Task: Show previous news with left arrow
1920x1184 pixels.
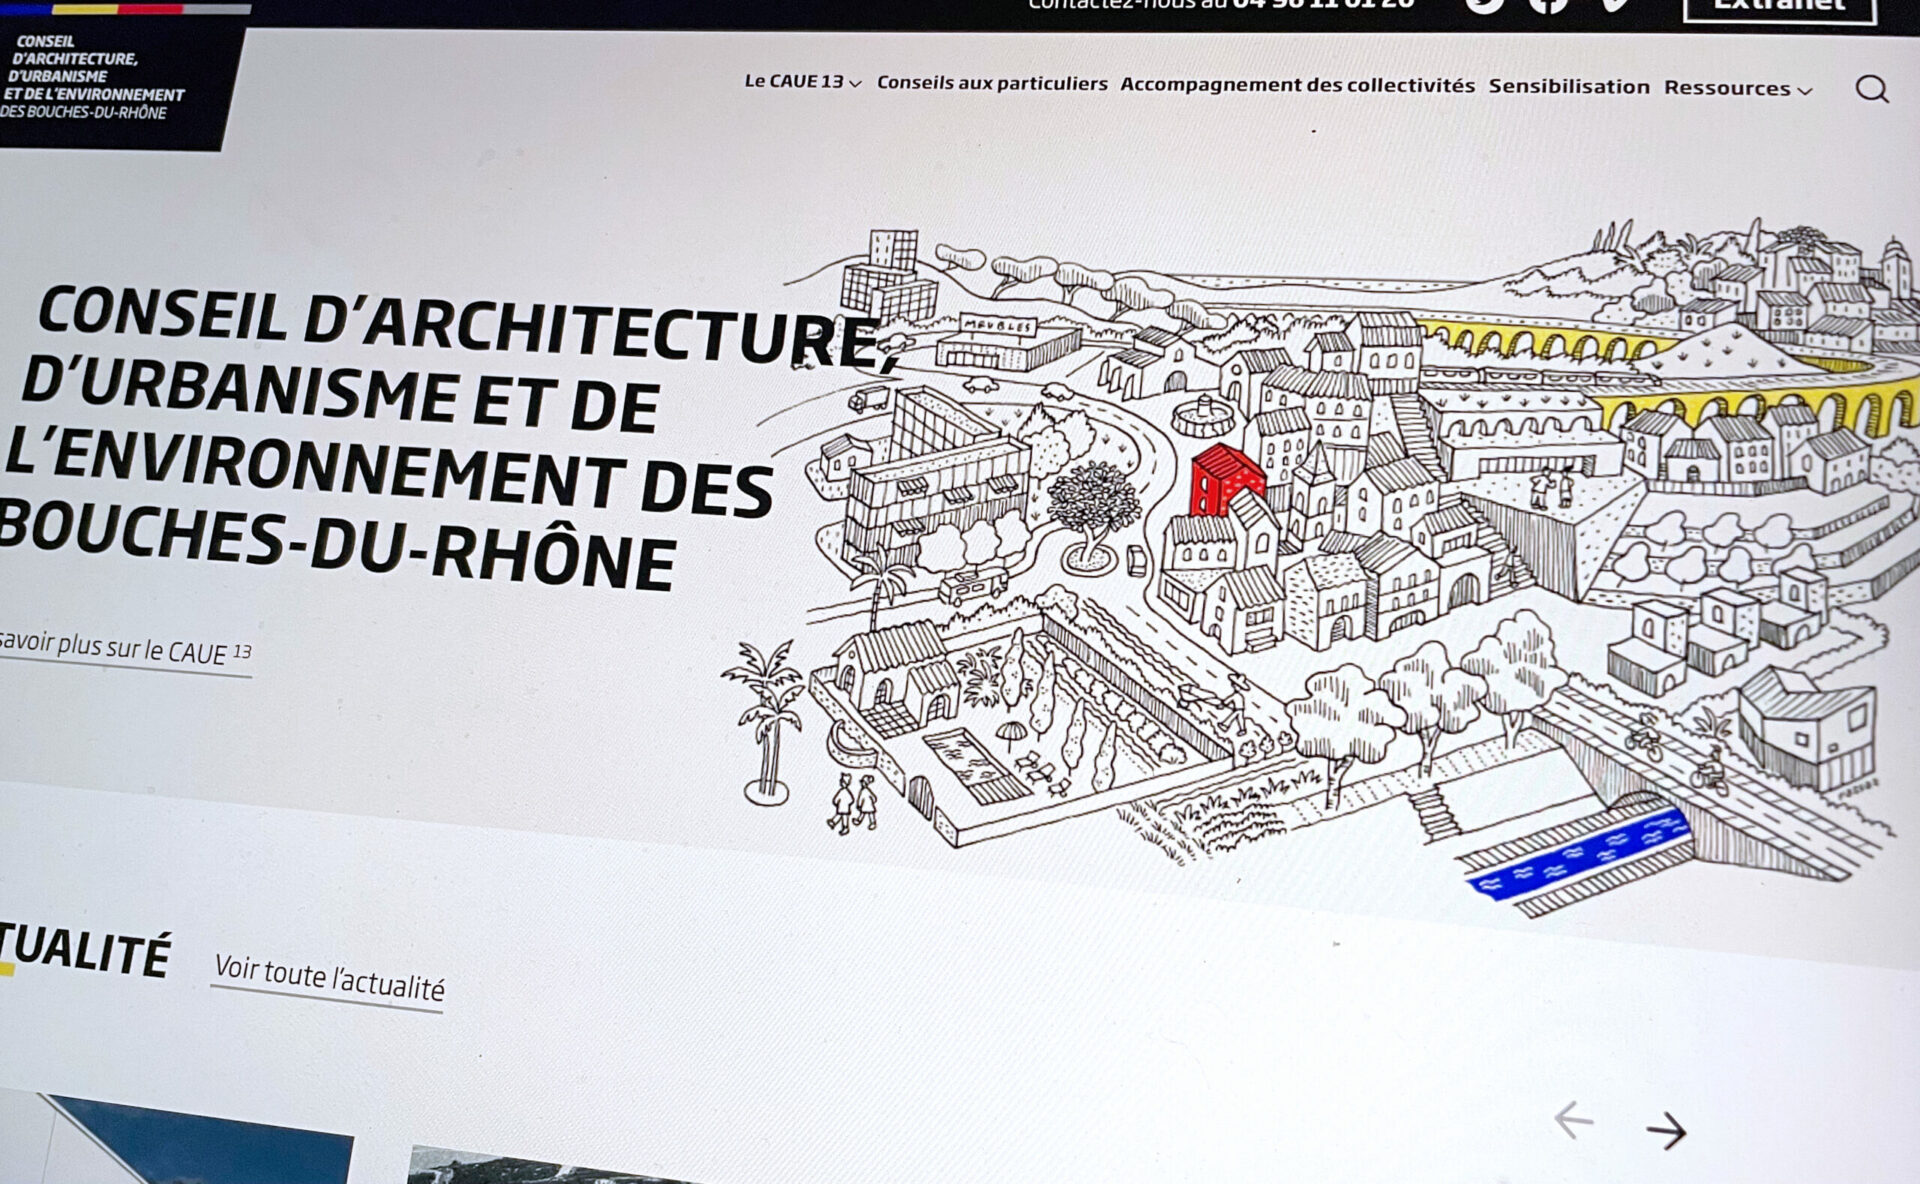Action: pyautogui.click(x=1574, y=1120)
